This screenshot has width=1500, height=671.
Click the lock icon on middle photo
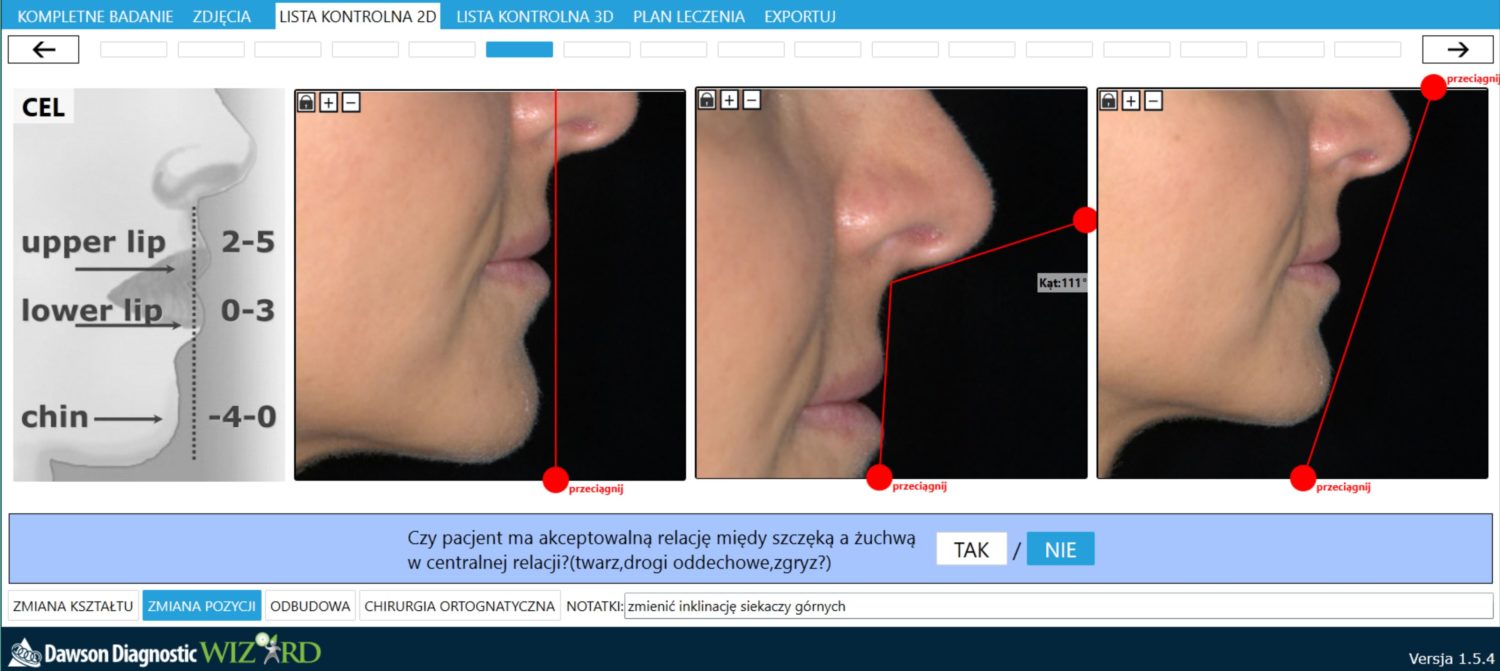coord(707,99)
